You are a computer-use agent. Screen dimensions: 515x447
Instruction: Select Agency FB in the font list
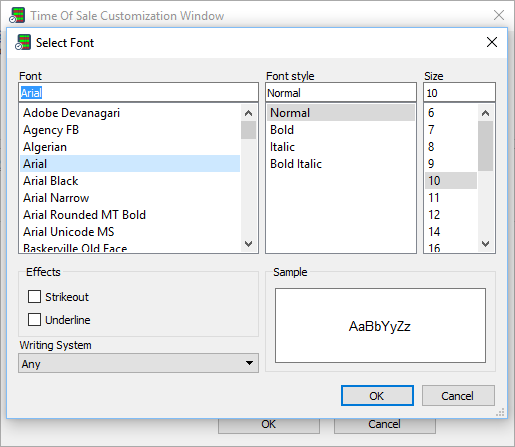coord(130,130)
